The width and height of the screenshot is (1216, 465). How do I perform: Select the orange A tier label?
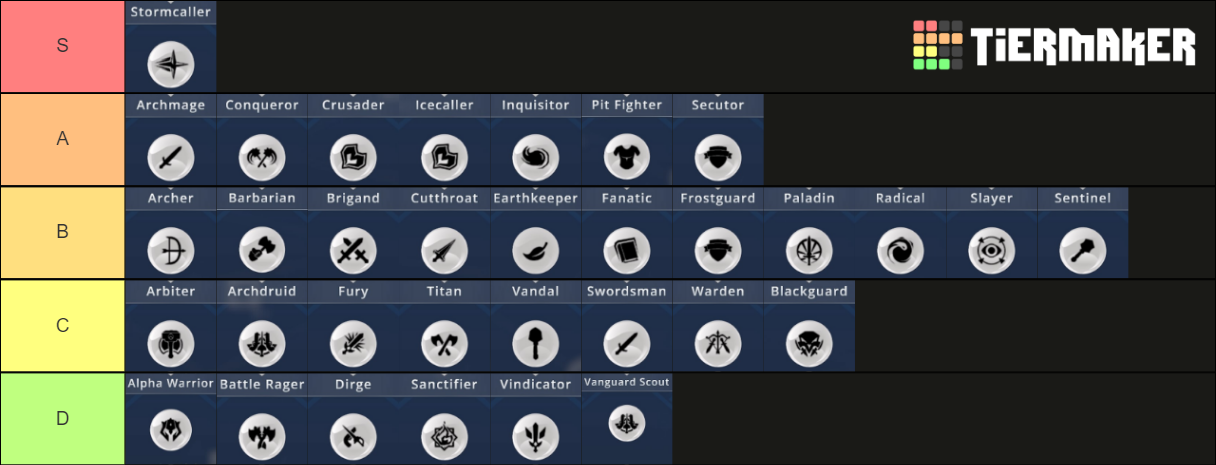(63, 139)
